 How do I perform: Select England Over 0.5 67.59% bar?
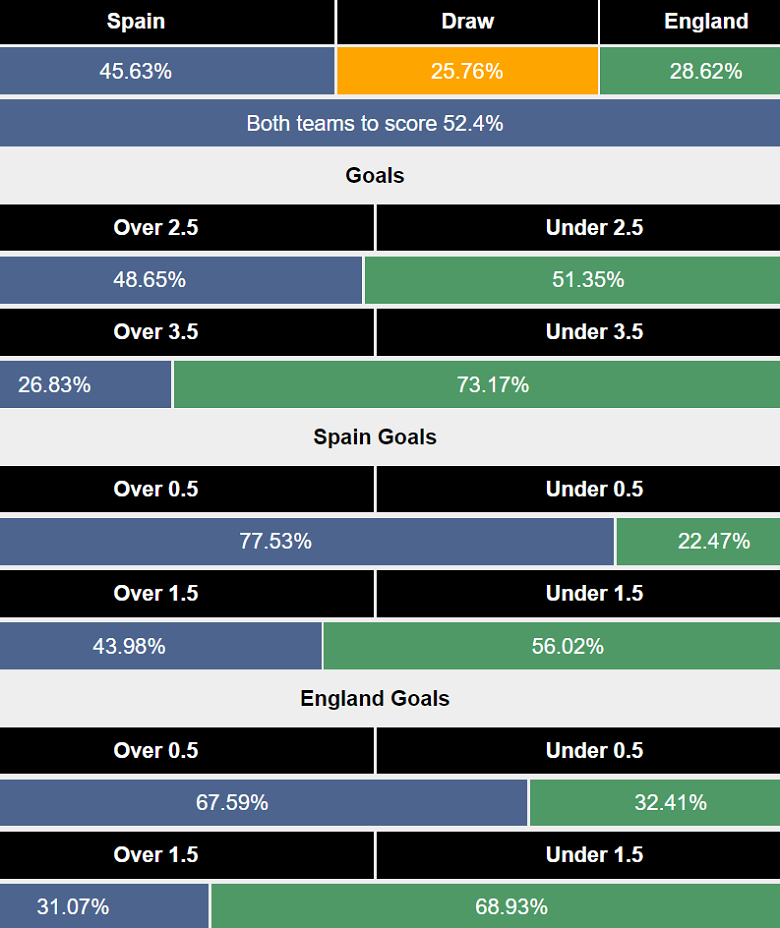coord(264,802)
